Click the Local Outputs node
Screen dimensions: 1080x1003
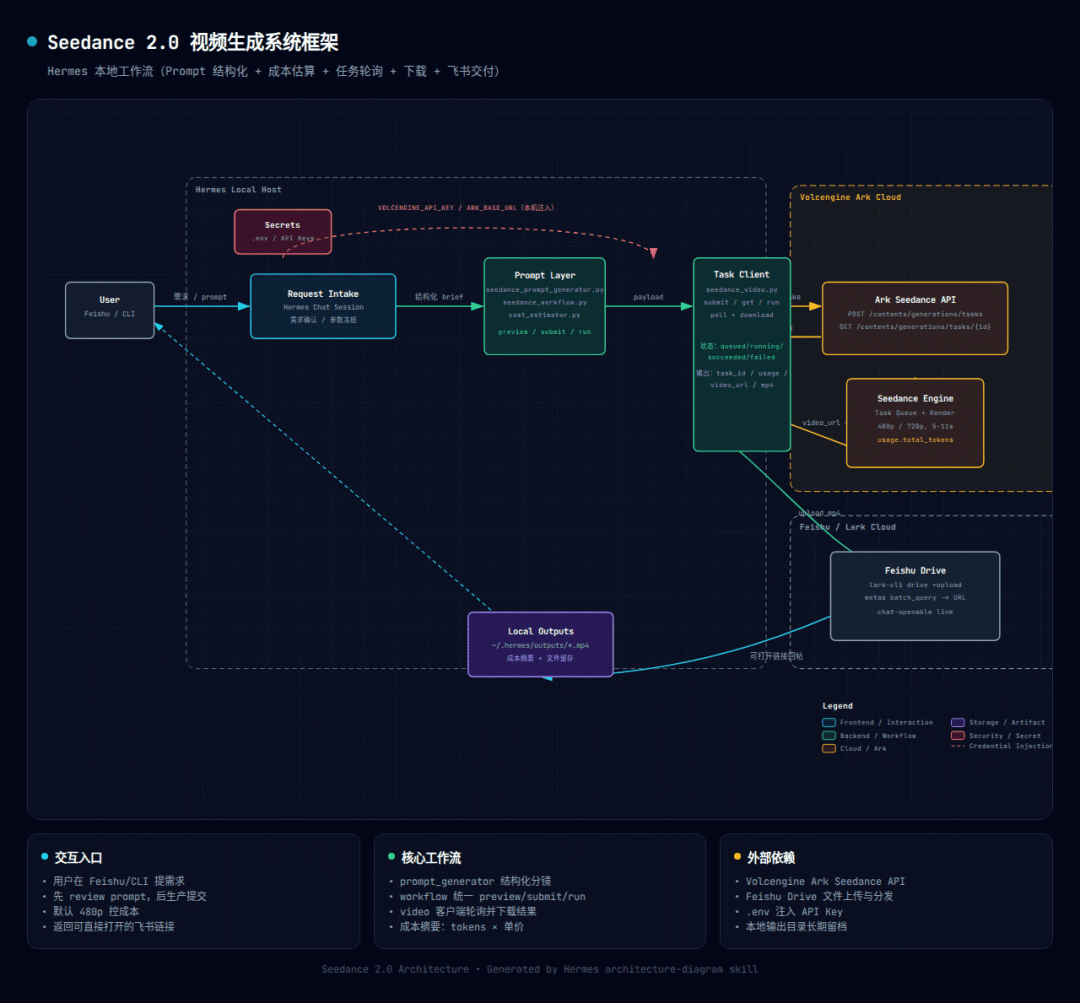click(540, 644)
